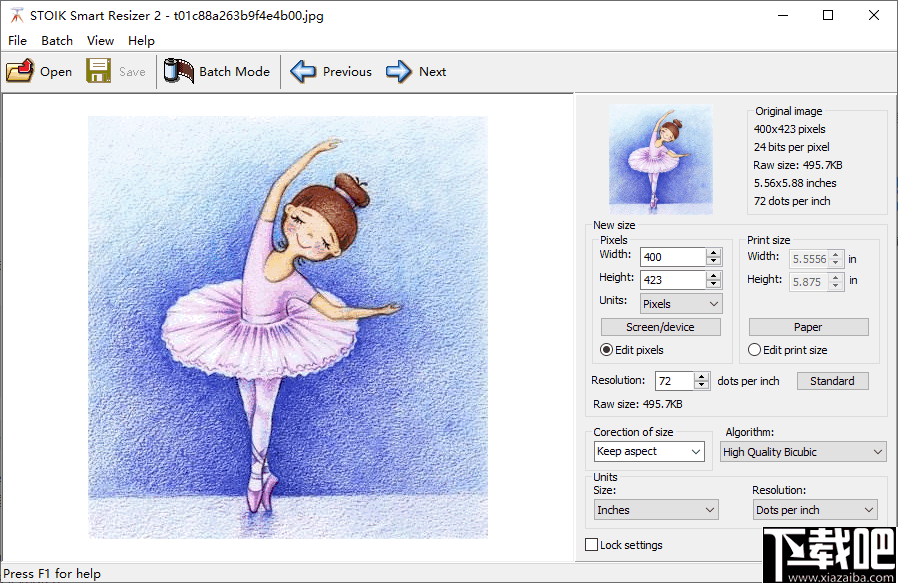
Task: Enable the Lock settings checkbox
Action: 591,545
